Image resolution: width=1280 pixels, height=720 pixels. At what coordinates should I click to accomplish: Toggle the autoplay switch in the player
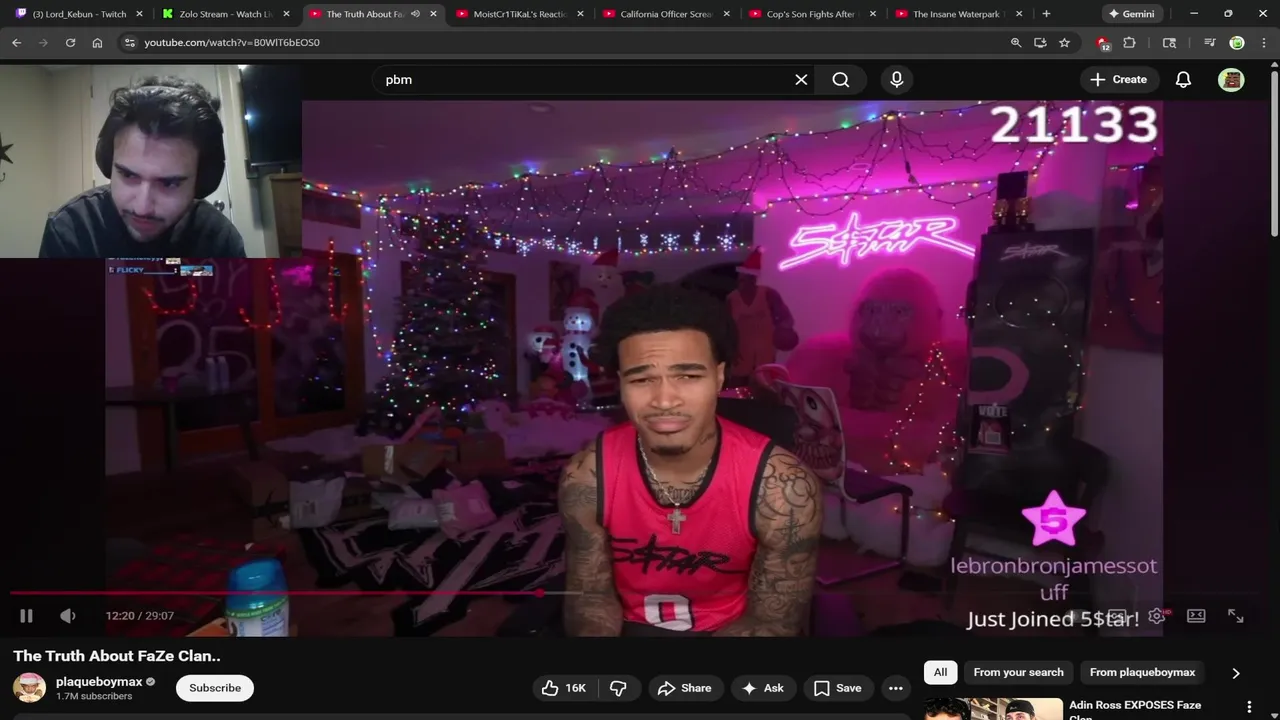[1077, 616]
